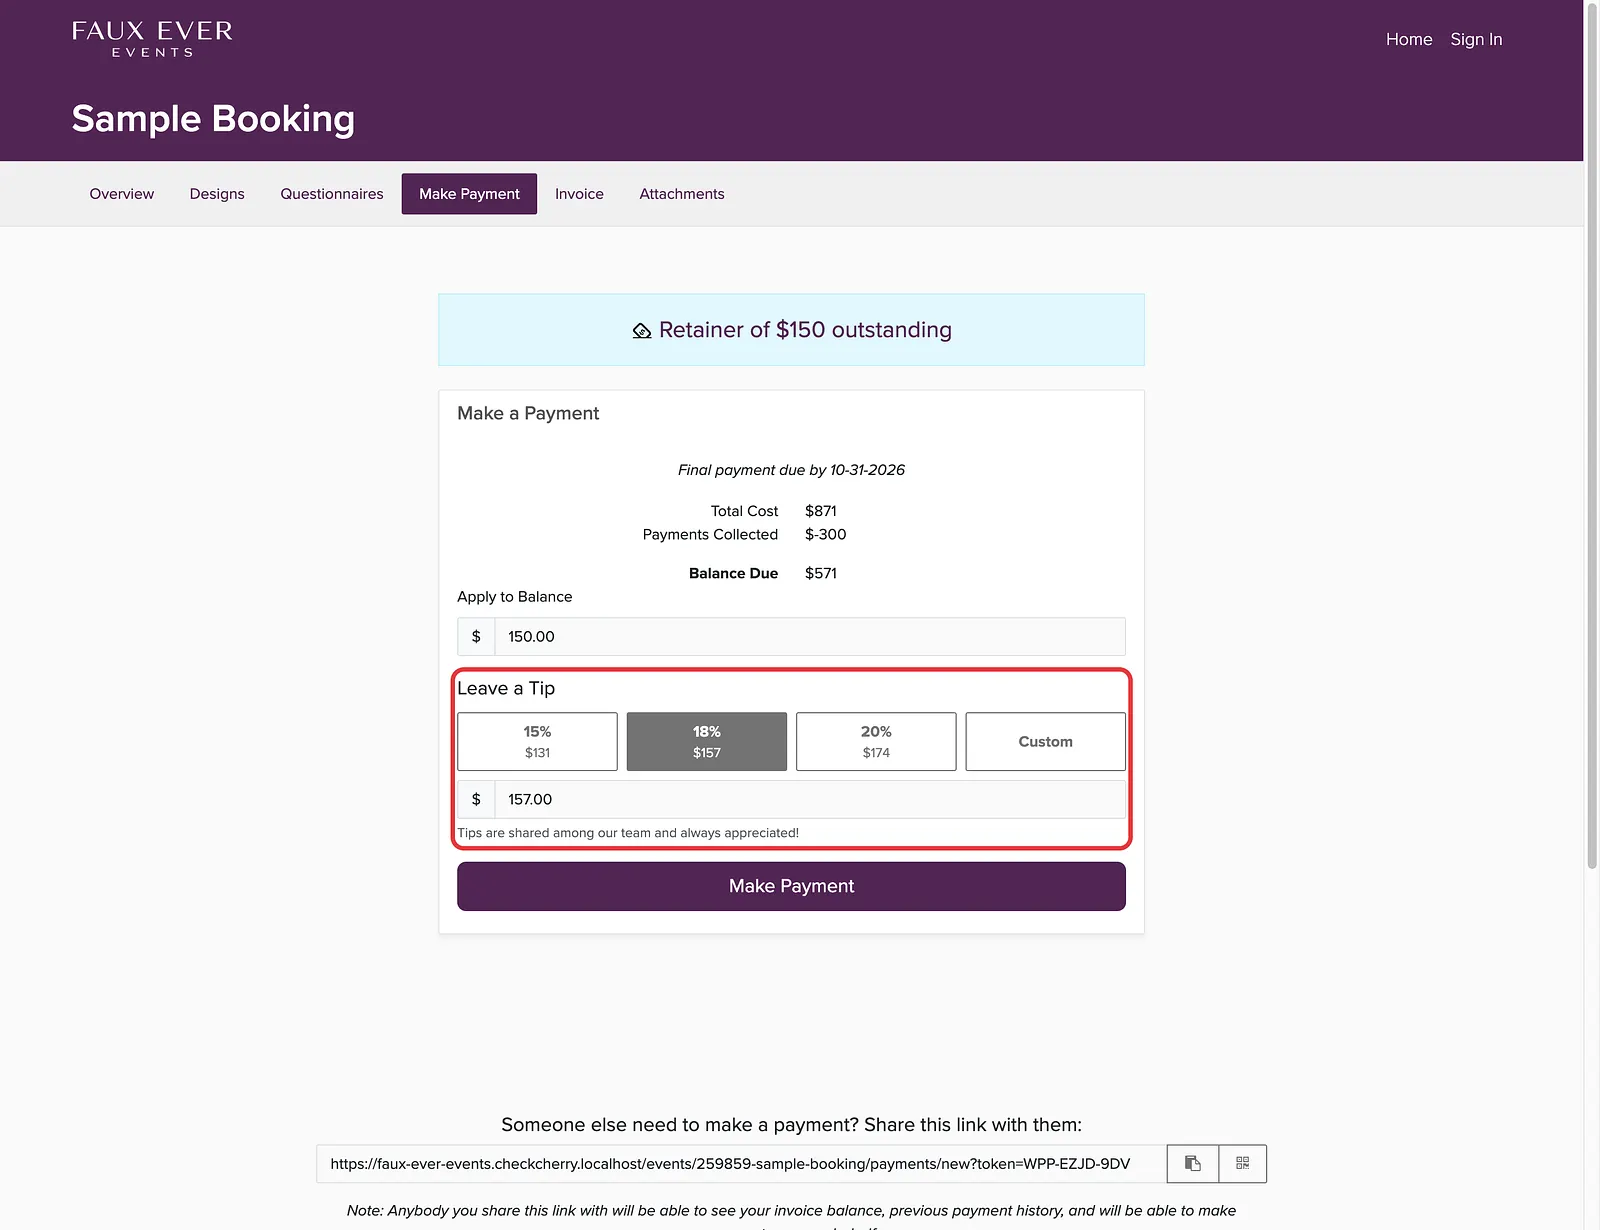View the Attachments tab
Screen dimensions: 1600x1230
click(x=682, y=194)
